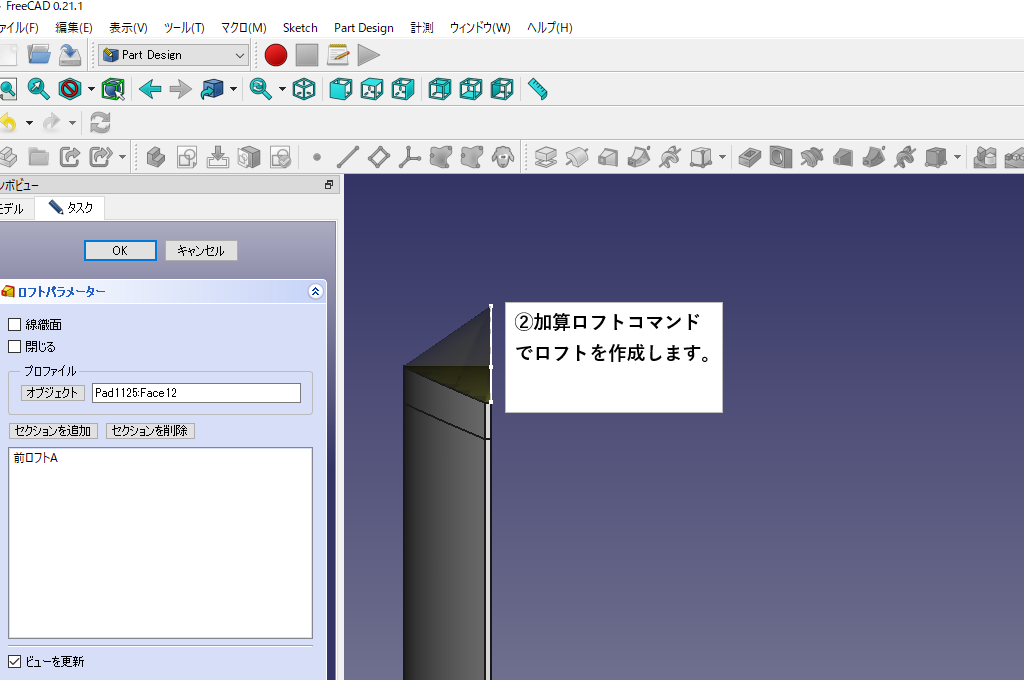This screenshot has width=1024, height=680.
Task: Uncheck the ビューを更新 checkbox
Action: click(14, 661)
